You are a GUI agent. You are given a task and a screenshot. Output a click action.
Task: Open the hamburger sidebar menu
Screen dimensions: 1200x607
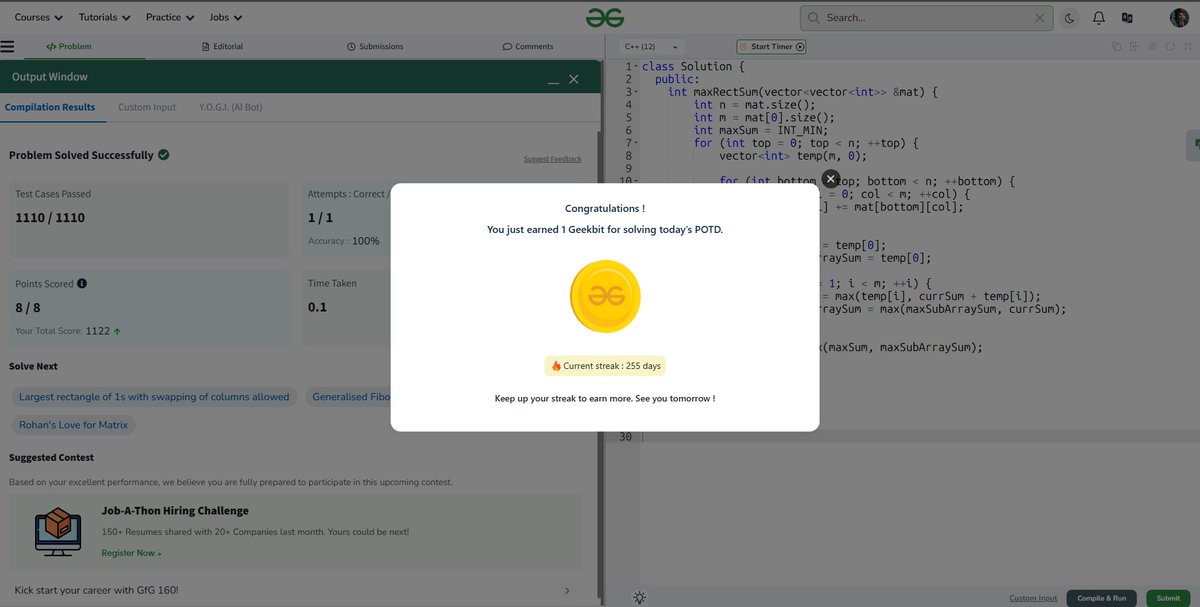point(7,46)
